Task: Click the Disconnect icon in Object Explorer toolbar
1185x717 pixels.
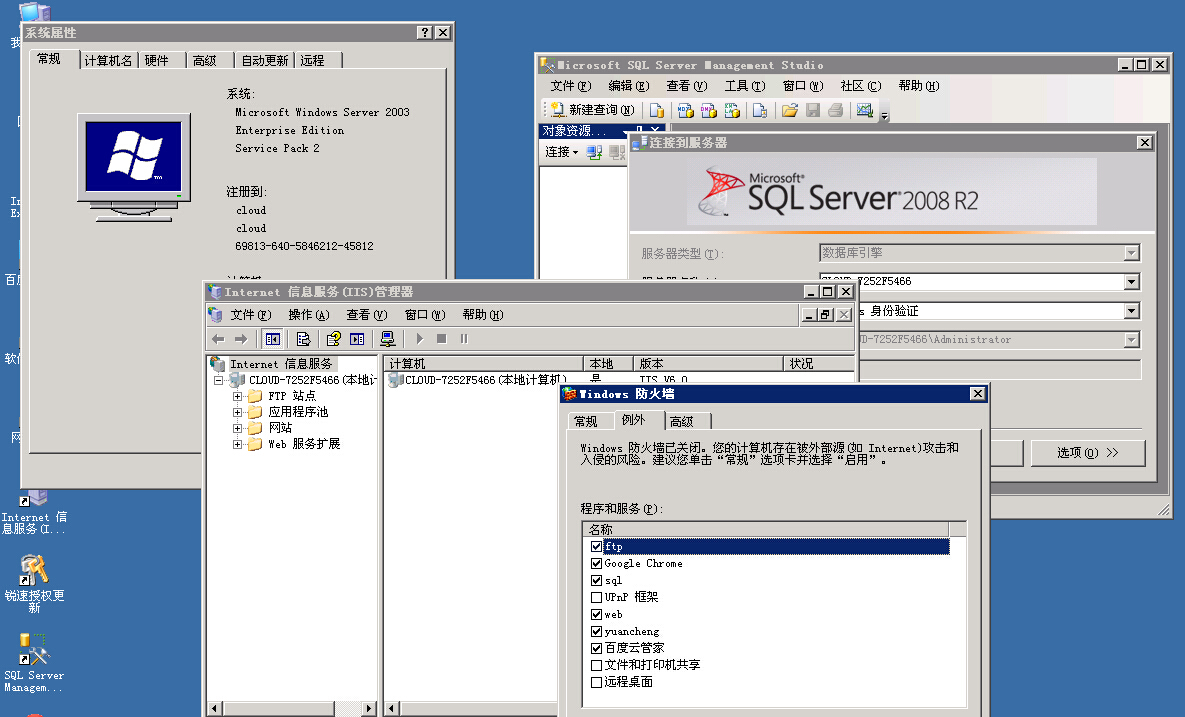Action: tap(617, 153)
